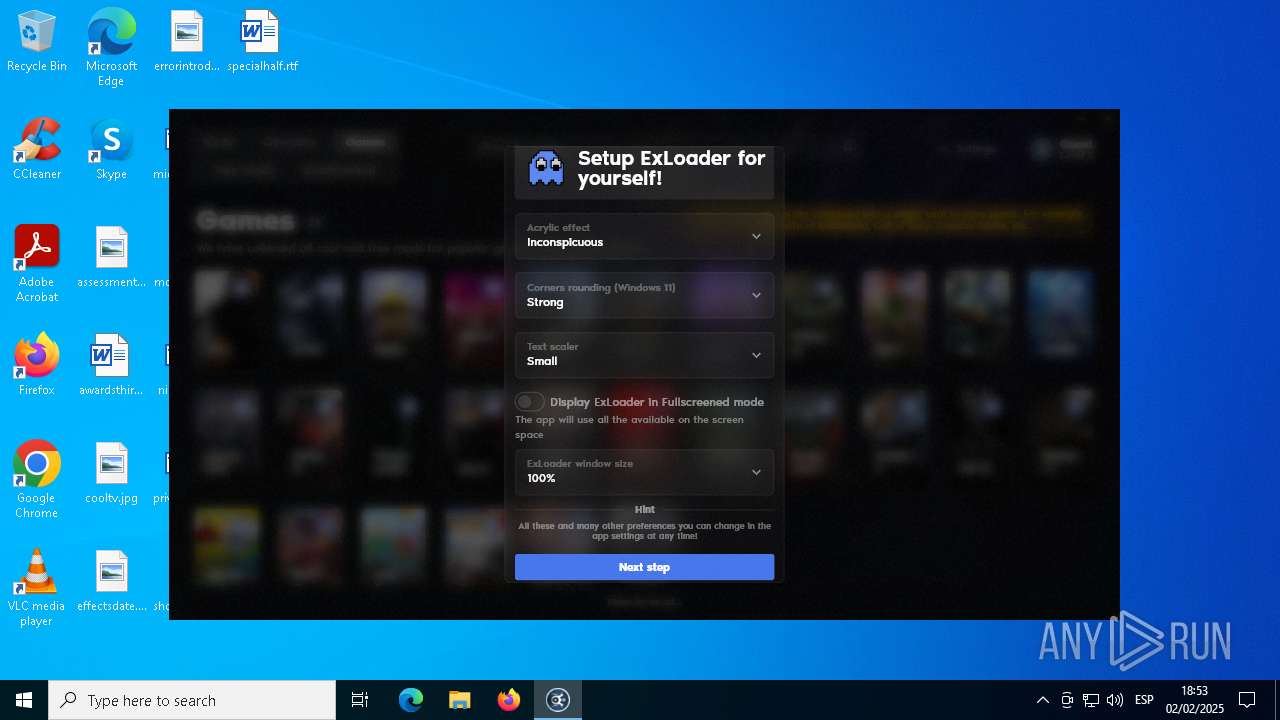1280x720 pixels.
Task: Open the Text scaler dropdown
Action: (644, 355)
